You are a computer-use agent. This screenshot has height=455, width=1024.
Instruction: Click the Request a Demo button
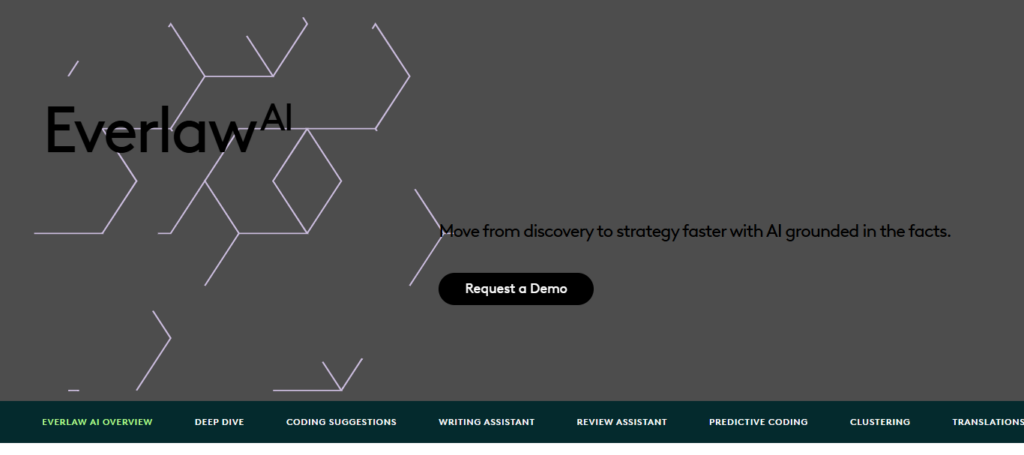pos(515,289)
